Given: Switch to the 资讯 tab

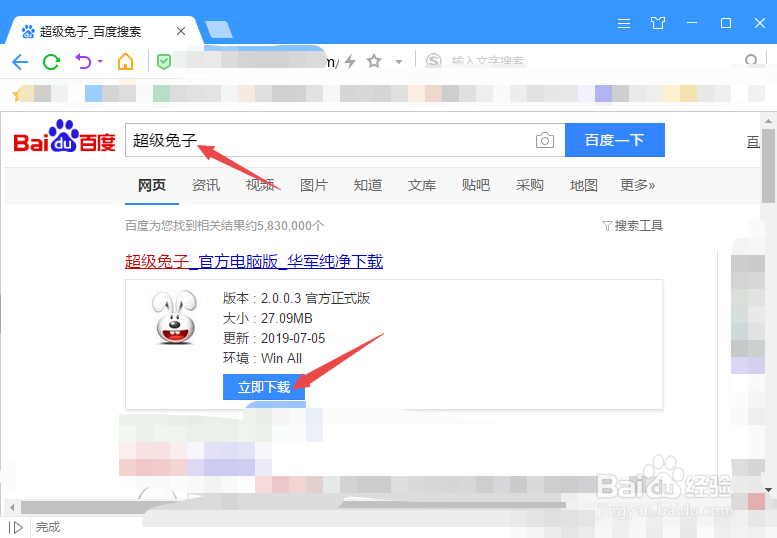Looking at the screenshot, I should click(x=206, y=185).
